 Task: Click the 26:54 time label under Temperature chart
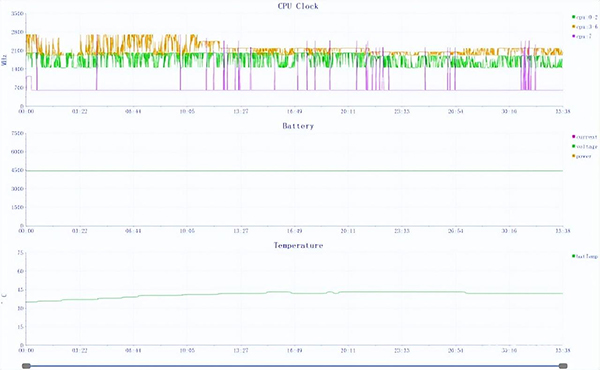pyautogui.click(x=456, y=350)
